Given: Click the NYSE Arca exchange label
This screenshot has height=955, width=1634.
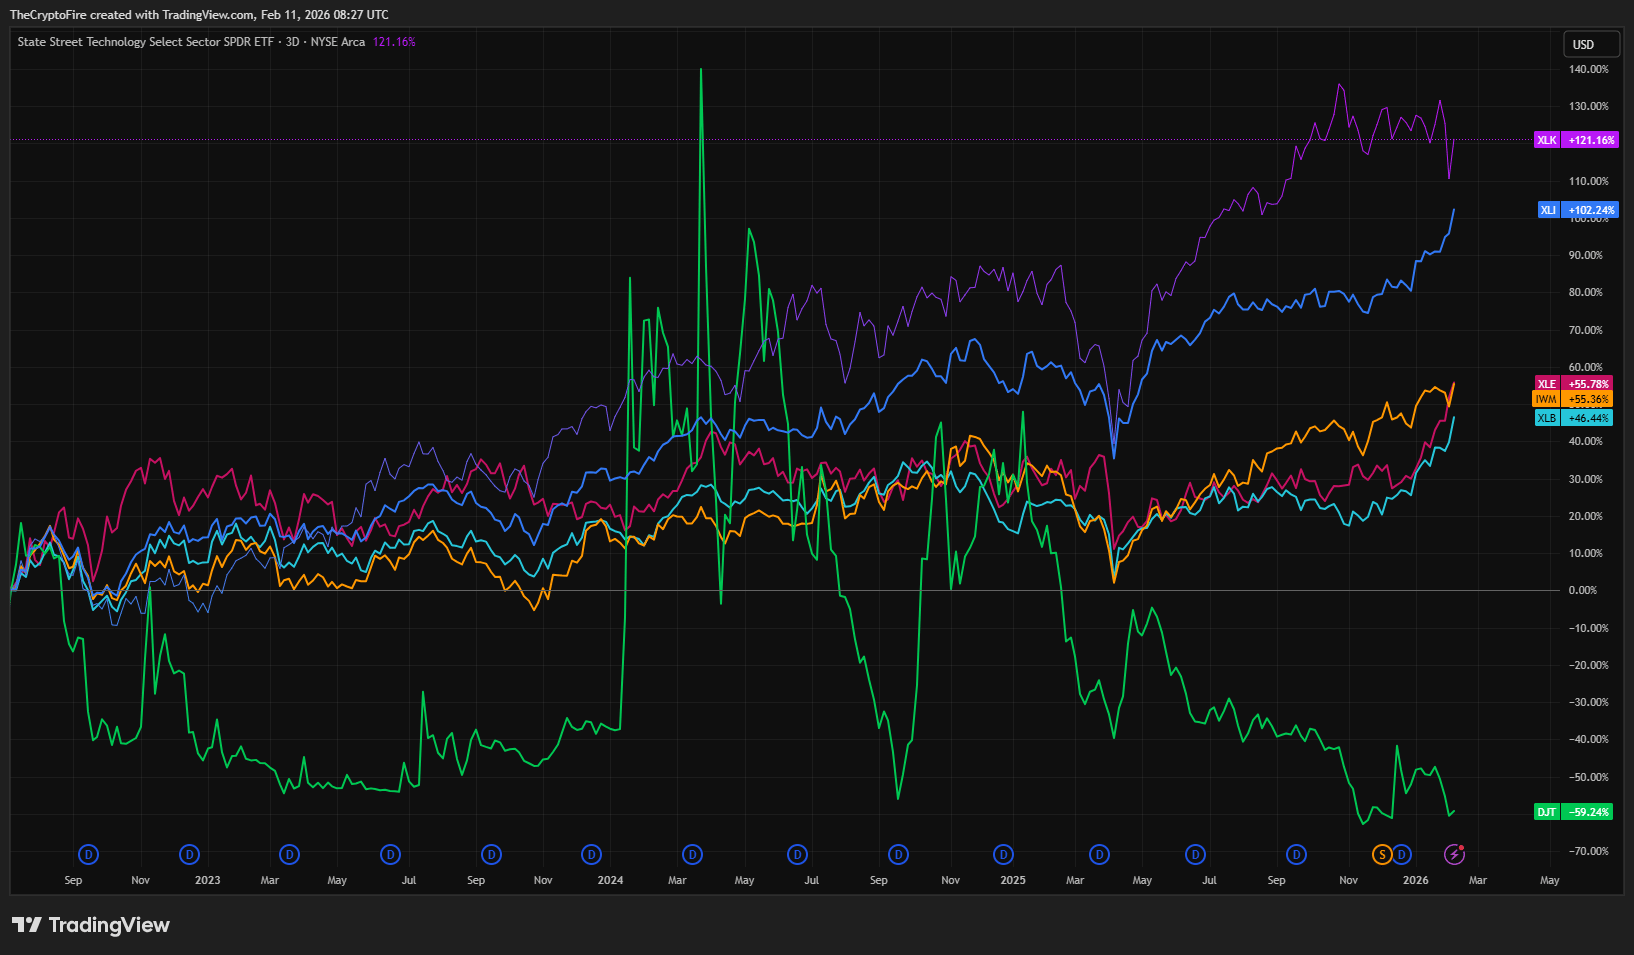Looking at the screenshot, I should pyautogui.click(x=338, y=42).
